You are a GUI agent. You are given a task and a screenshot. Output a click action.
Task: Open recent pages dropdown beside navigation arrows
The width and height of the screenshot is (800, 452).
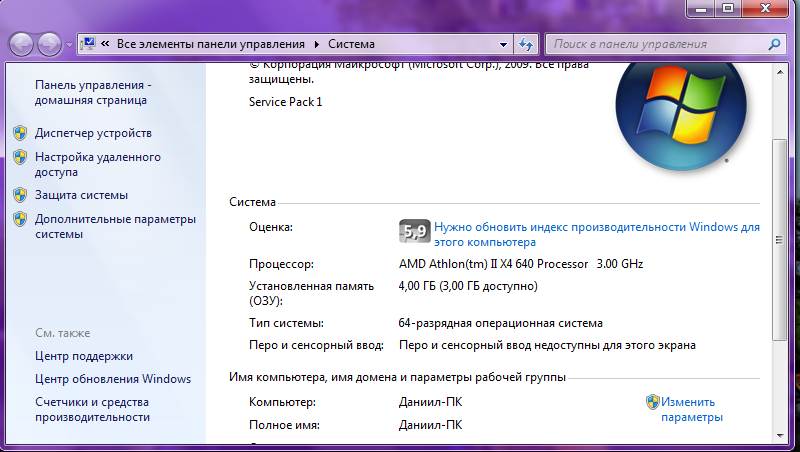click(69, 45)
